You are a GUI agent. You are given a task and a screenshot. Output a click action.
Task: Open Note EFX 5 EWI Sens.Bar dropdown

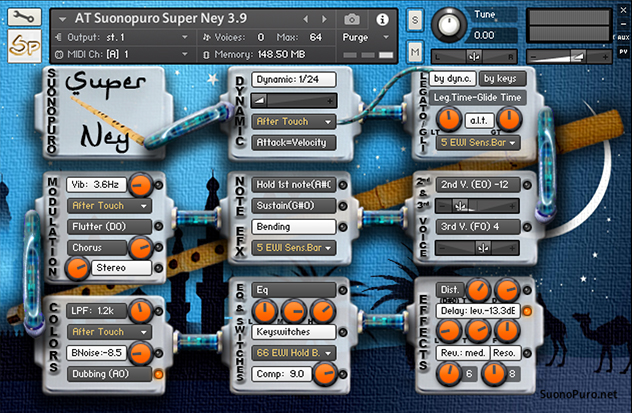tap(293, 248)
